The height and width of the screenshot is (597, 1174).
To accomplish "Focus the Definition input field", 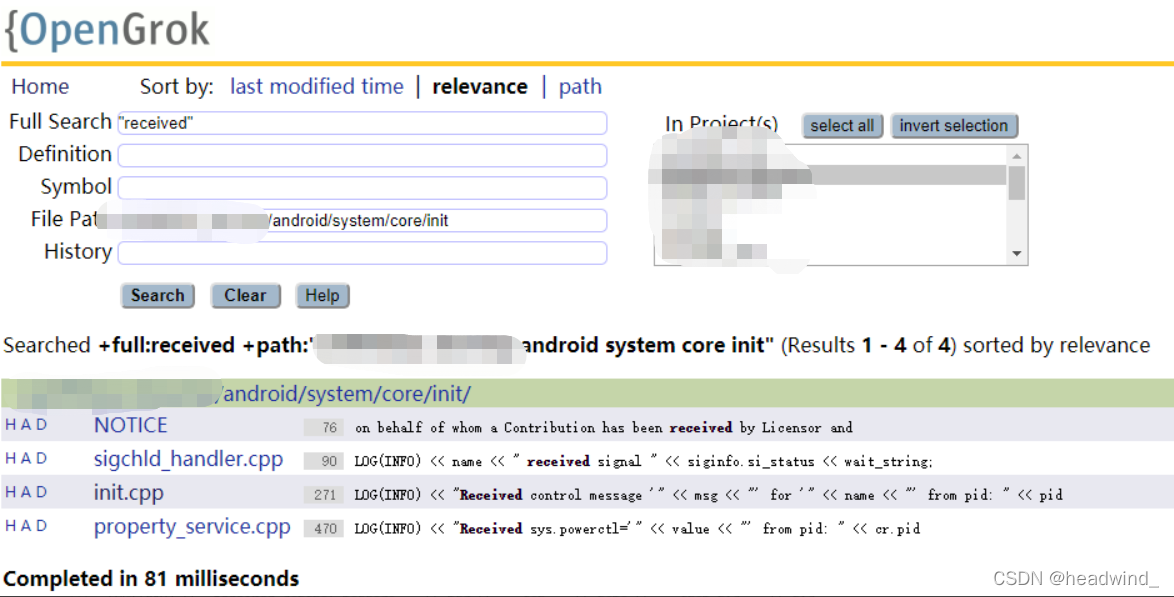I will [x=362, y=155].
